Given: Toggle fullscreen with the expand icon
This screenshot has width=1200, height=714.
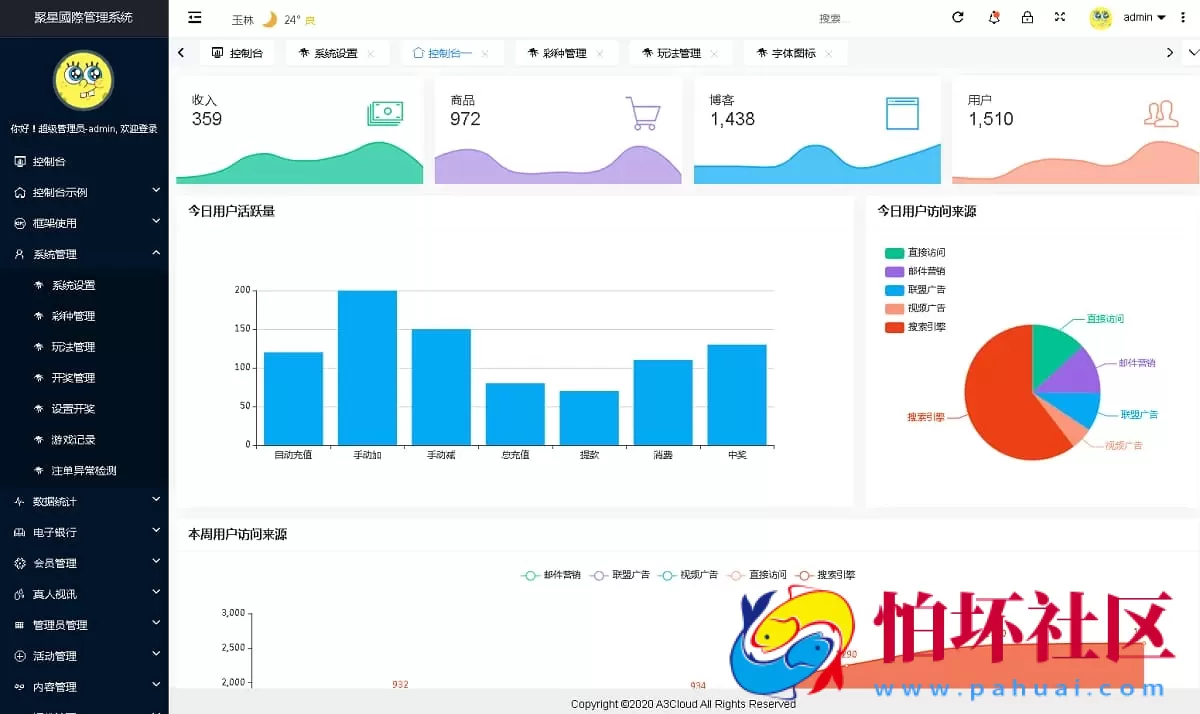Looking at the screenshot, I should 1060,17.
